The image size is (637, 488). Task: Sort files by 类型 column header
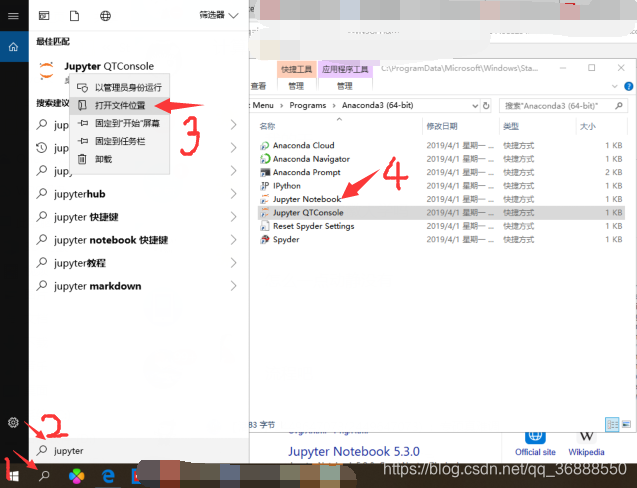tap(511, 126)
